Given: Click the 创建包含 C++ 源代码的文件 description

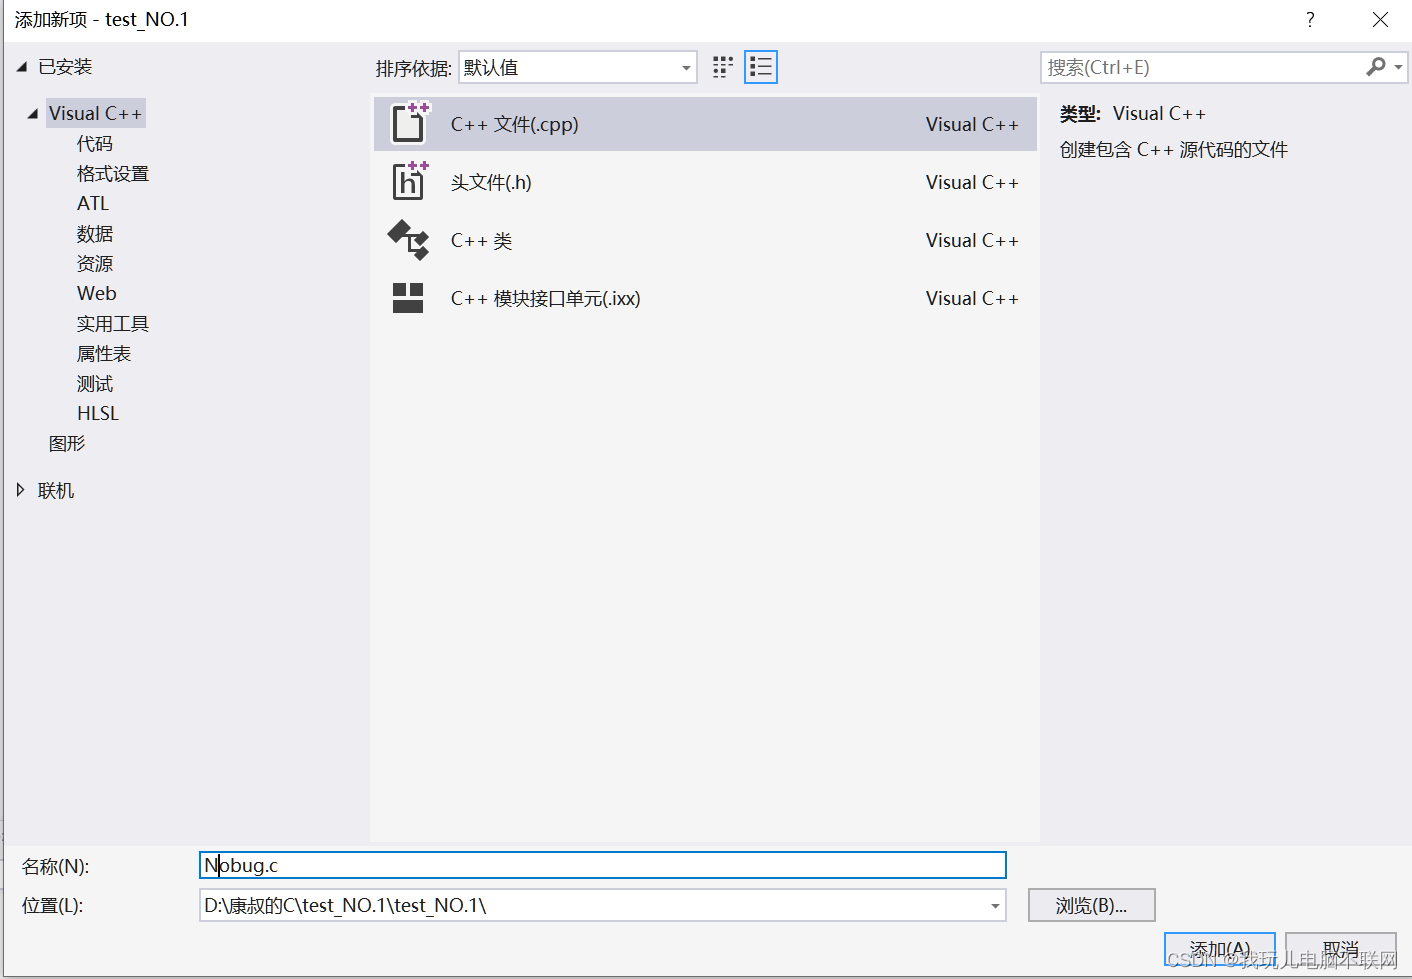Looking at the screenshot, I should [1174, 150].
